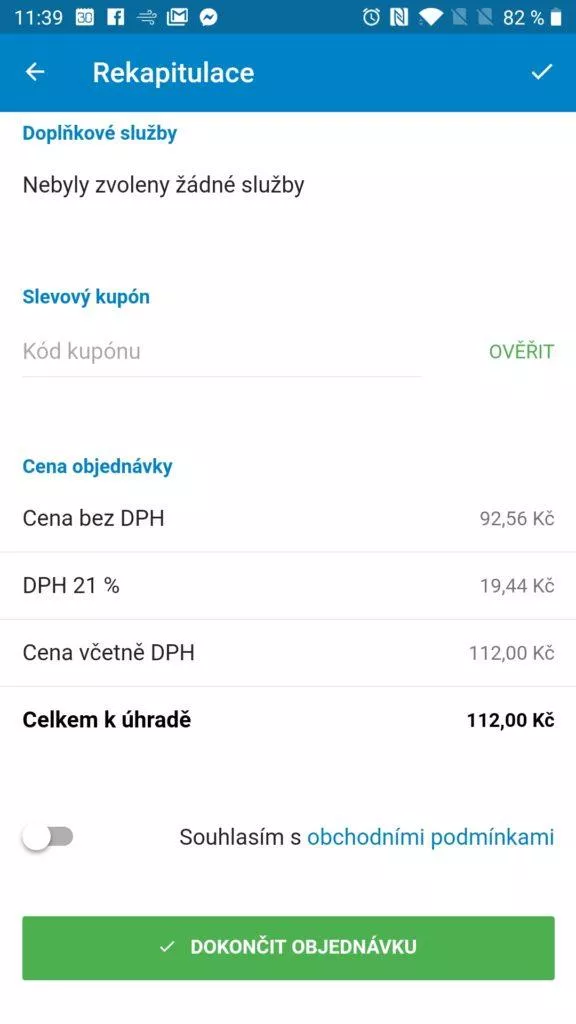Tap the battery status icon
The image size is (576, 1024).
(556, 18)
